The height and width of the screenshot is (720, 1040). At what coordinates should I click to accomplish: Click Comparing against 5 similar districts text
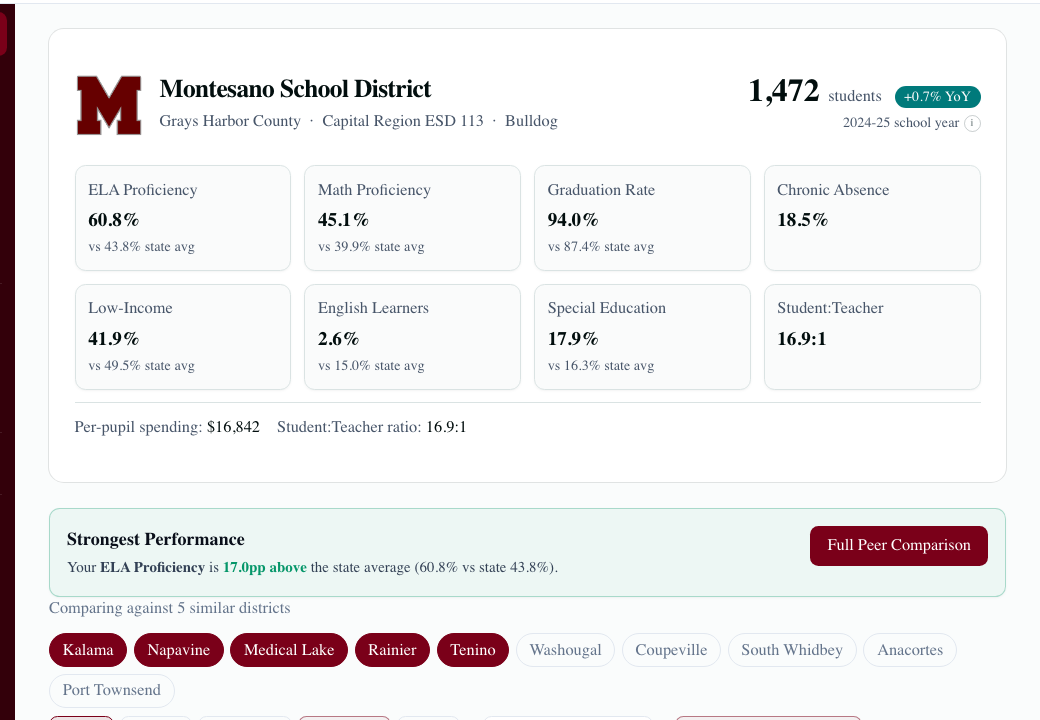tap(170, 608)
